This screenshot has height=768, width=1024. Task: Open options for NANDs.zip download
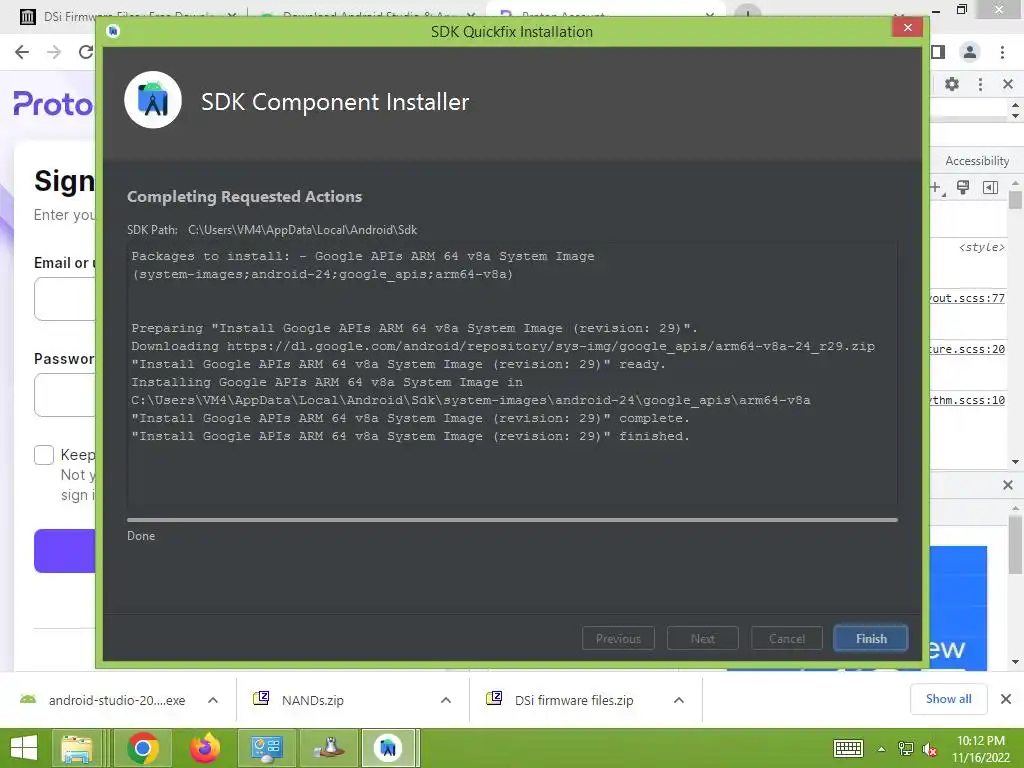(446, 700)
